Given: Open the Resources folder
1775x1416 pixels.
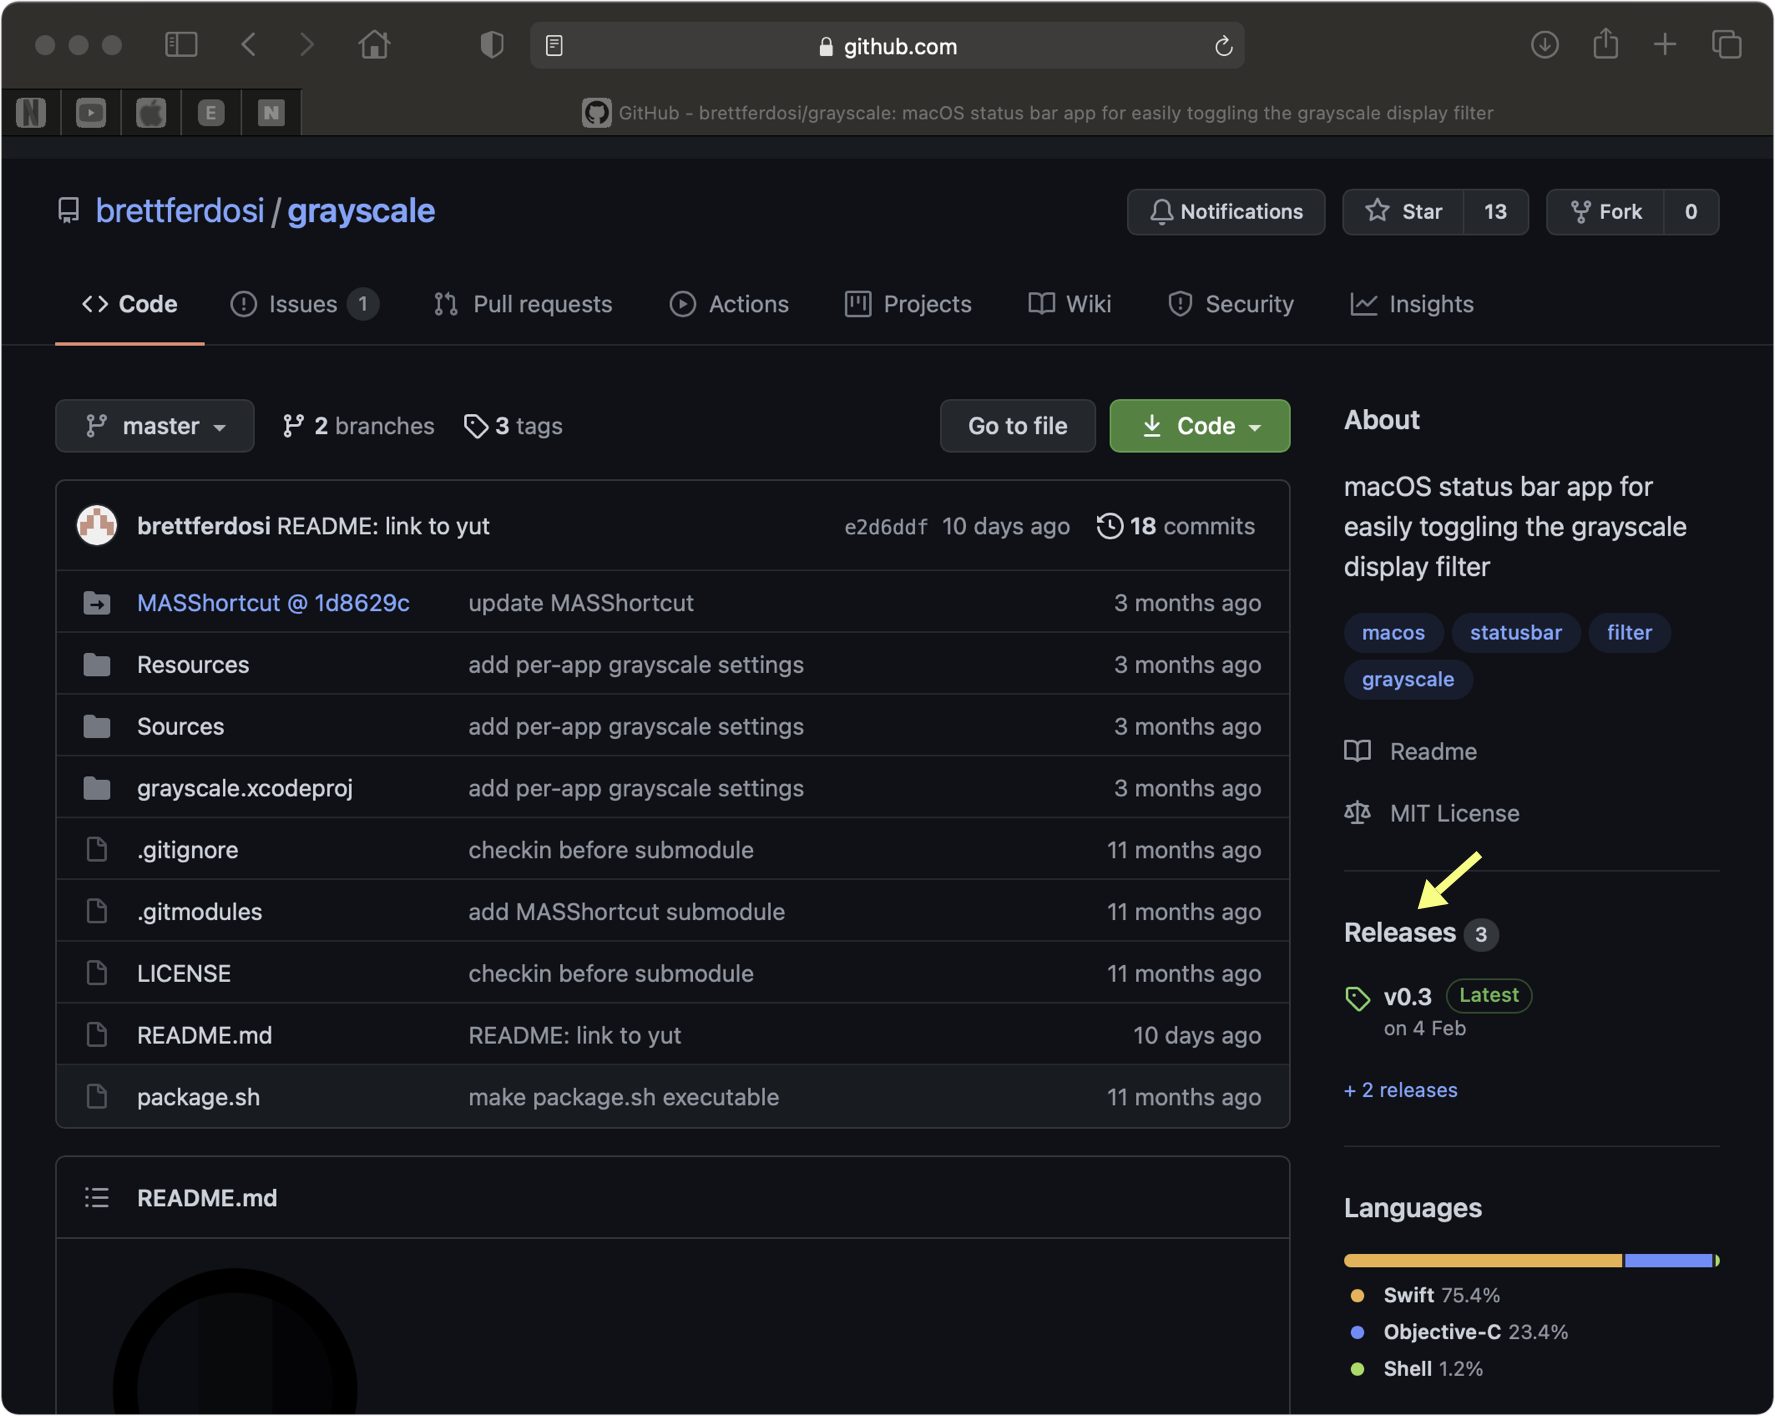Looking at the screenshot, I should [193, 665].
